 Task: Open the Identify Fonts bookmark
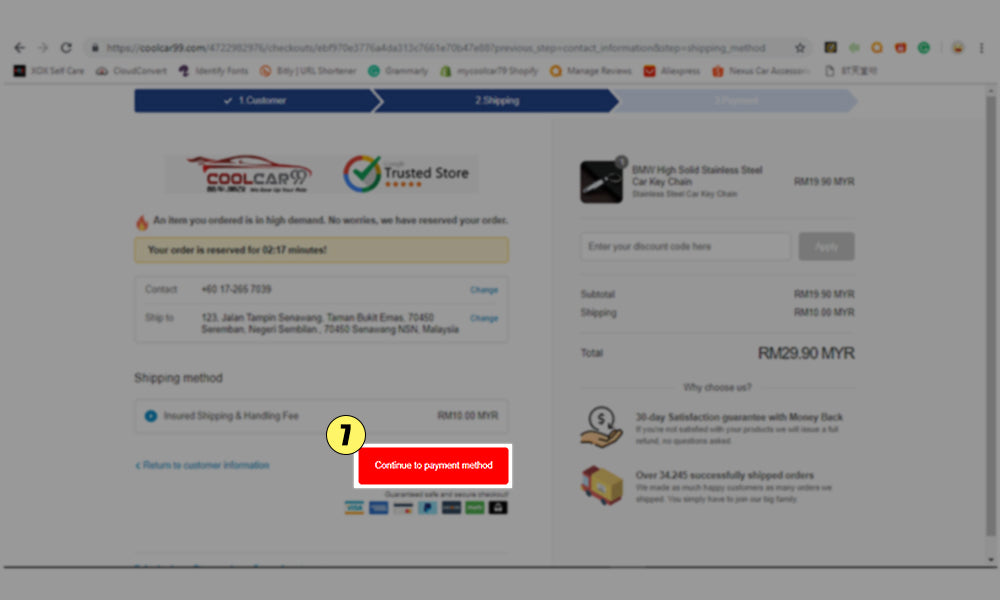pyautogui.click(x=213, y=71)
